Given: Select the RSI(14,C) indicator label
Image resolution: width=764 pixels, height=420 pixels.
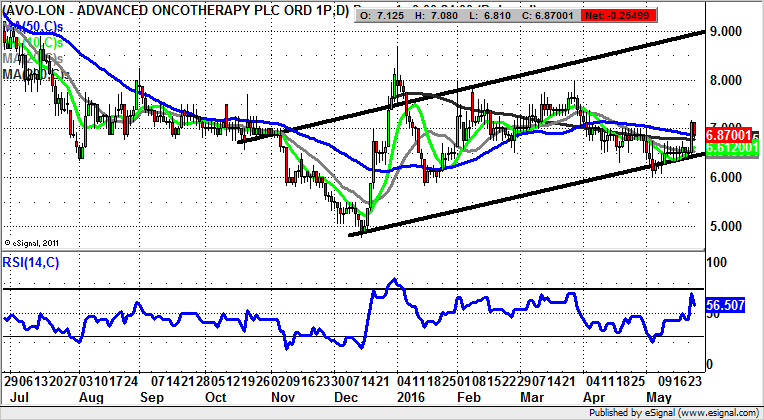Looking at the screenshot, I should (38, 265).
